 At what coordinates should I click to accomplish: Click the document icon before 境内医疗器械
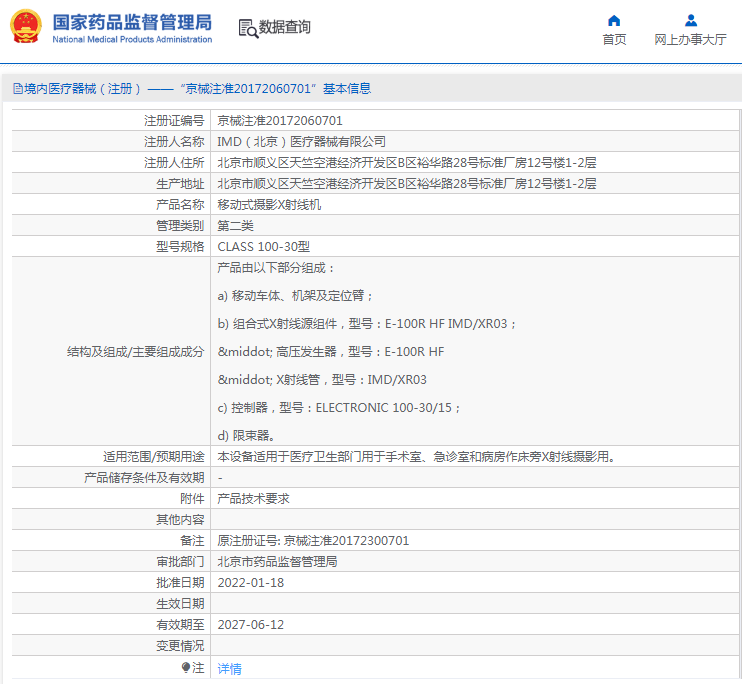17,89
